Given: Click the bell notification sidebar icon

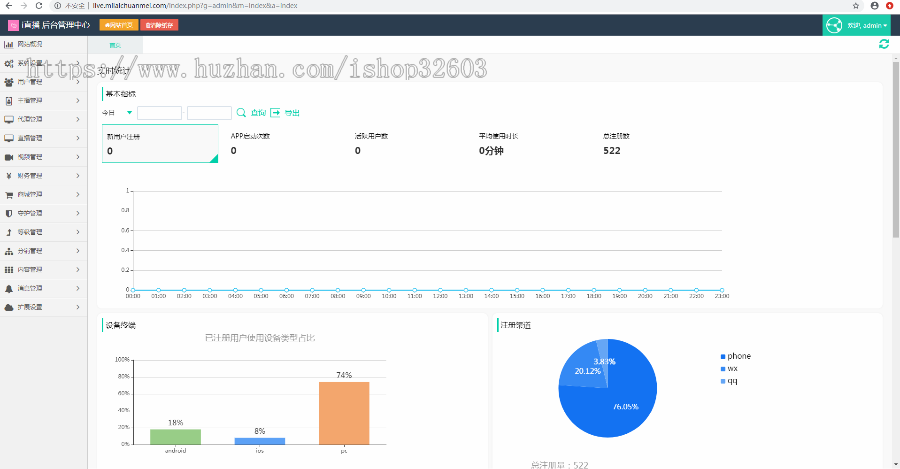Looking at the screenshot, I should click(9, 288).
